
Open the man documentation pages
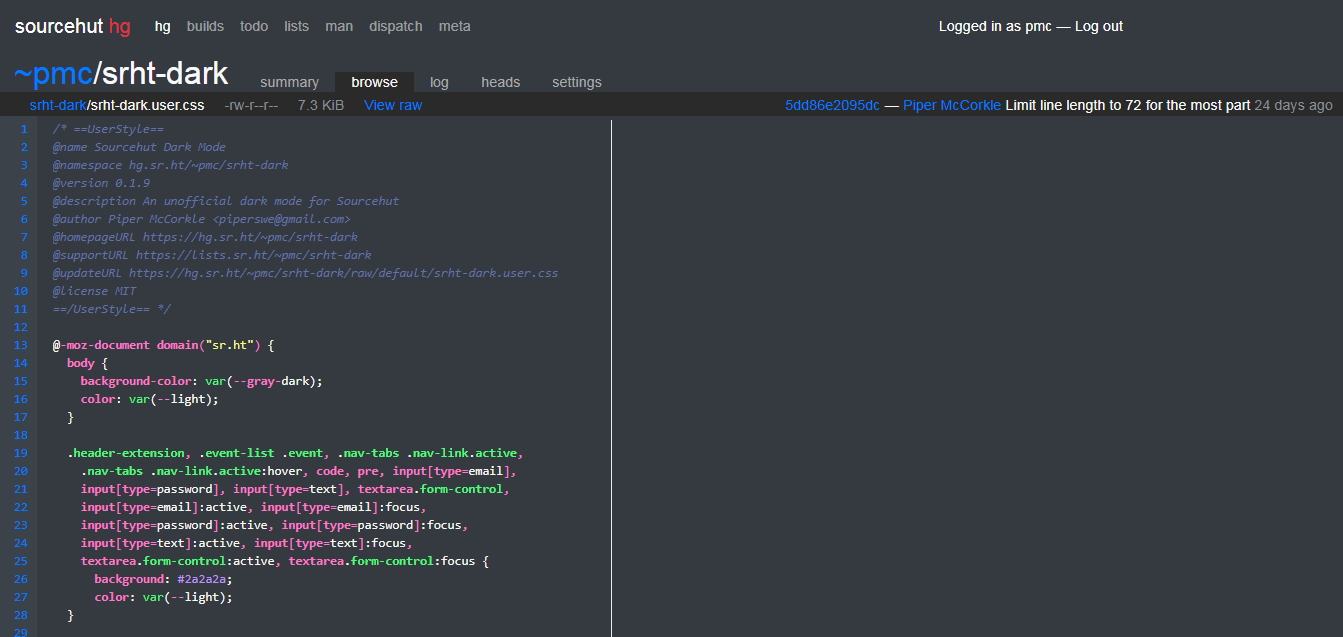(339, 26)
